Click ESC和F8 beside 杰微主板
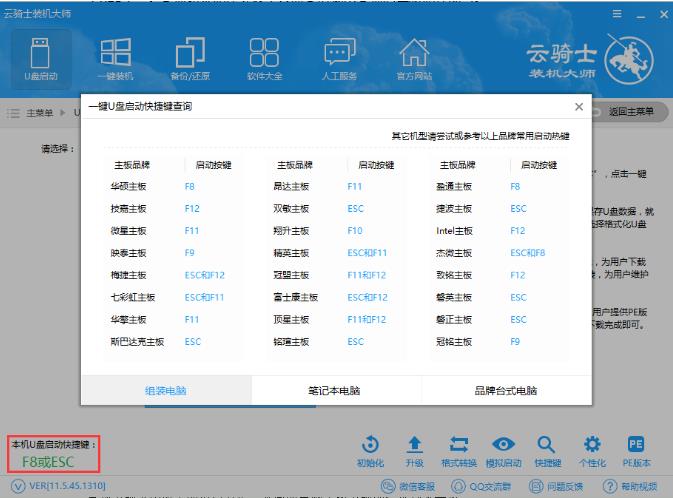673x498 pixels. point(527,253)
